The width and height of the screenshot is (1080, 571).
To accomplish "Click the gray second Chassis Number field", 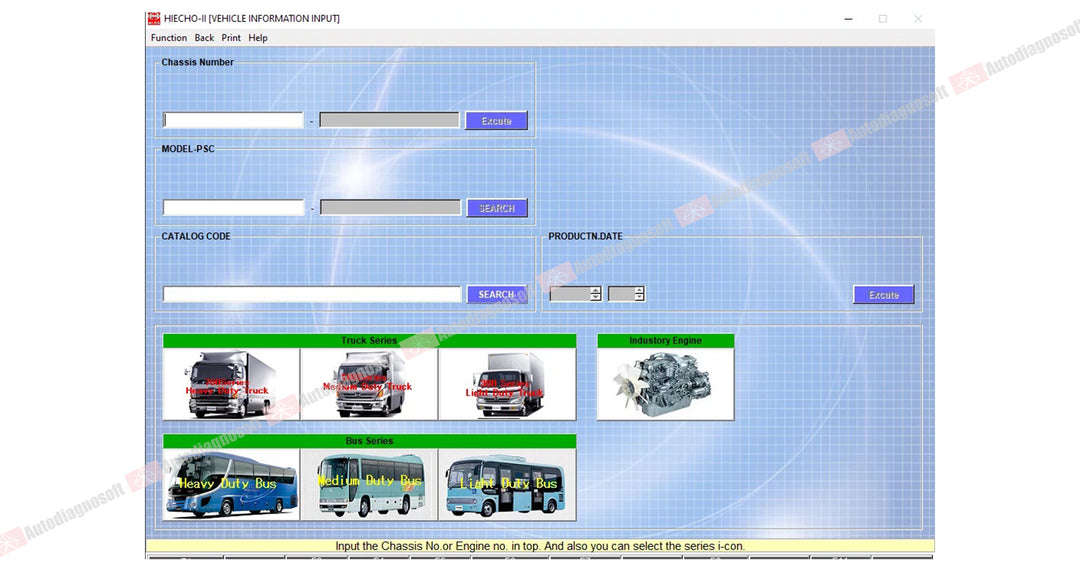I will coord(390,121).
